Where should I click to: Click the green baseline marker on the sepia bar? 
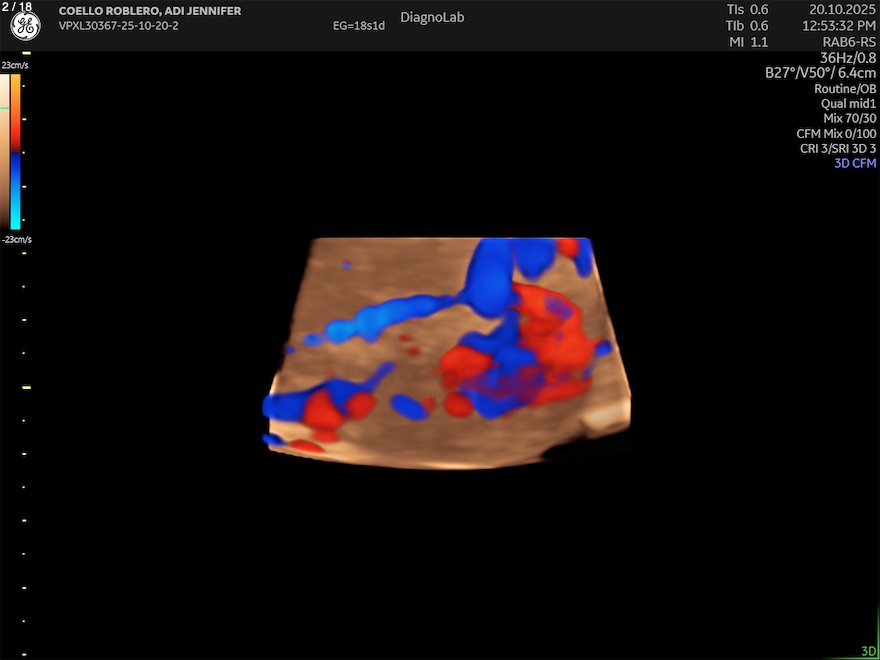click(x=4, y=108)
